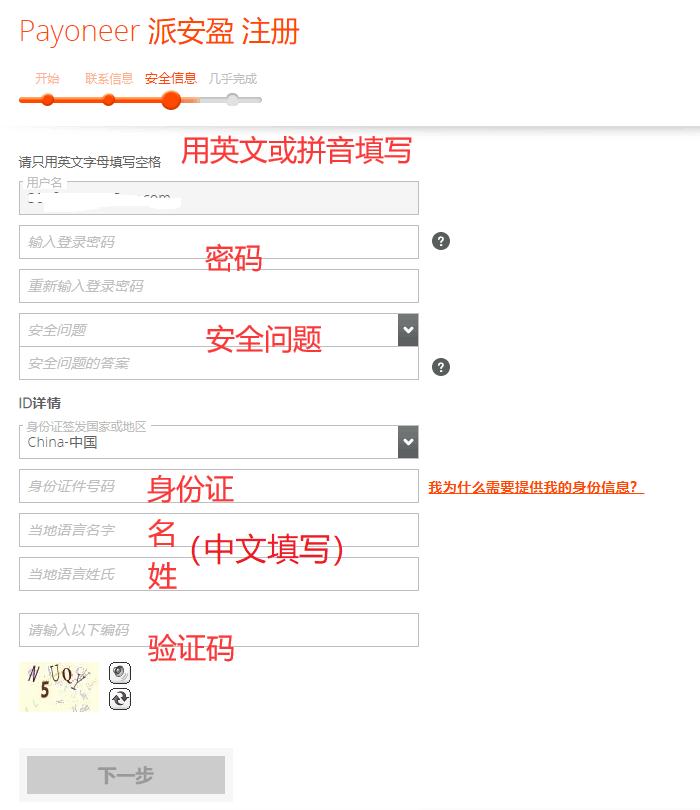Click the help icon beside the security answer field
The image size is (700, 810).
coord(441,367)
